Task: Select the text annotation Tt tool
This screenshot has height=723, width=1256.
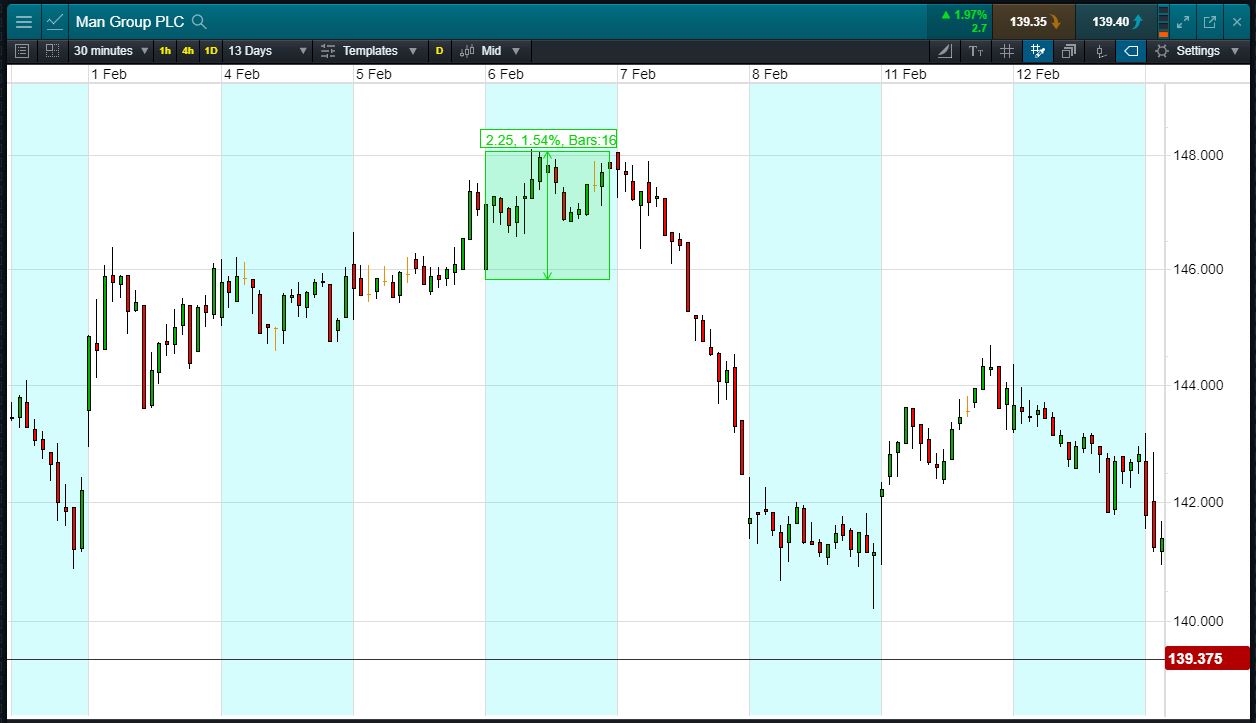Action: 976,51
